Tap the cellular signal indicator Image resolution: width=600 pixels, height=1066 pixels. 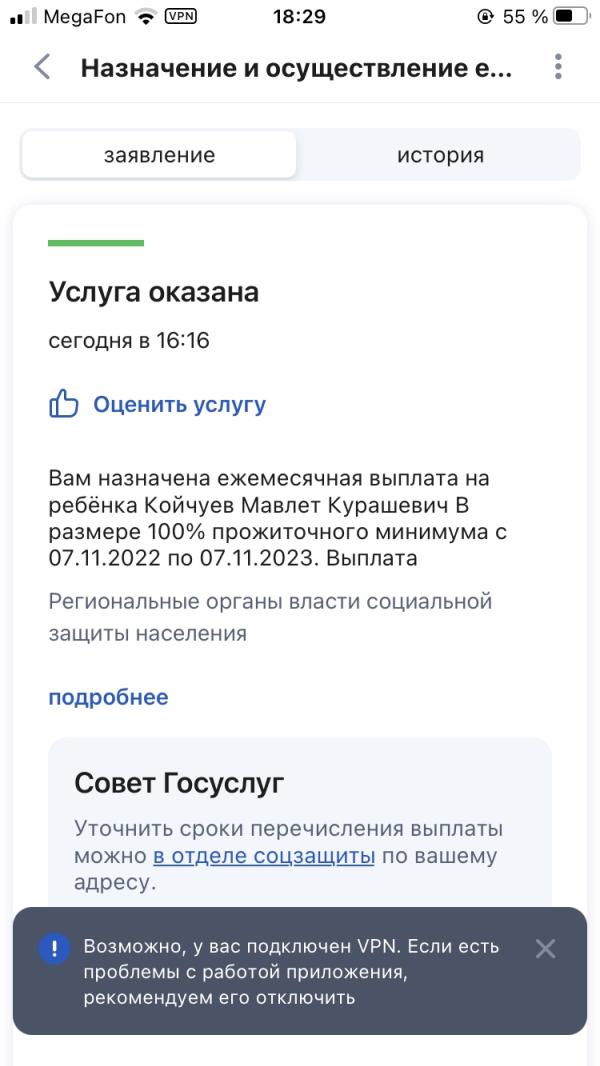click(x=22, y=15)
